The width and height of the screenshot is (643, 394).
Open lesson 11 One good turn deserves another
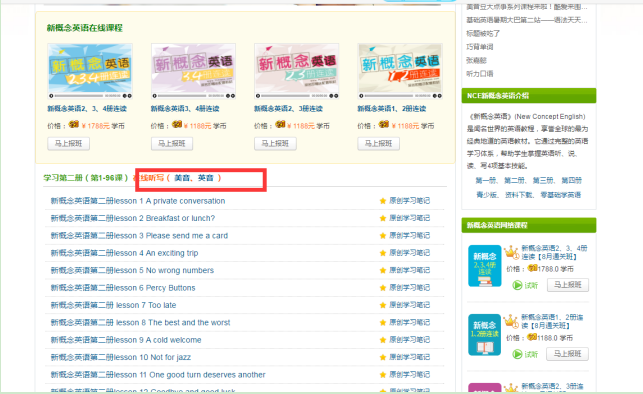pyautogui.click(x=158, y=375)
